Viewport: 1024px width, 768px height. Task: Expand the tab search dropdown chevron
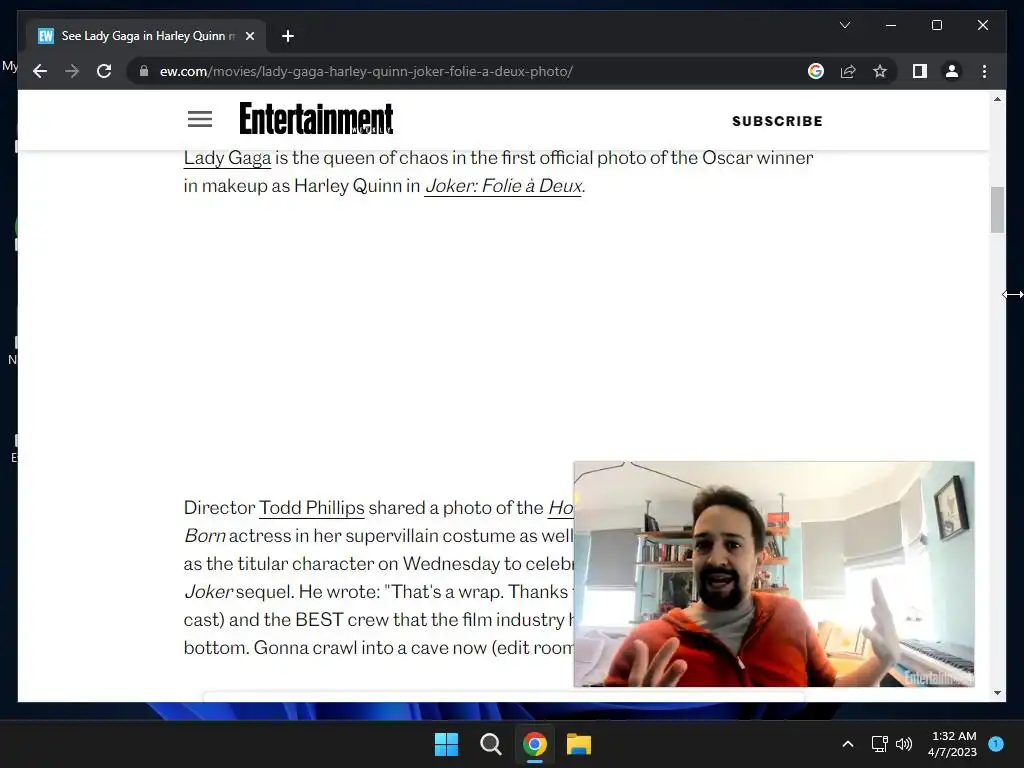(x=844, y=25)
